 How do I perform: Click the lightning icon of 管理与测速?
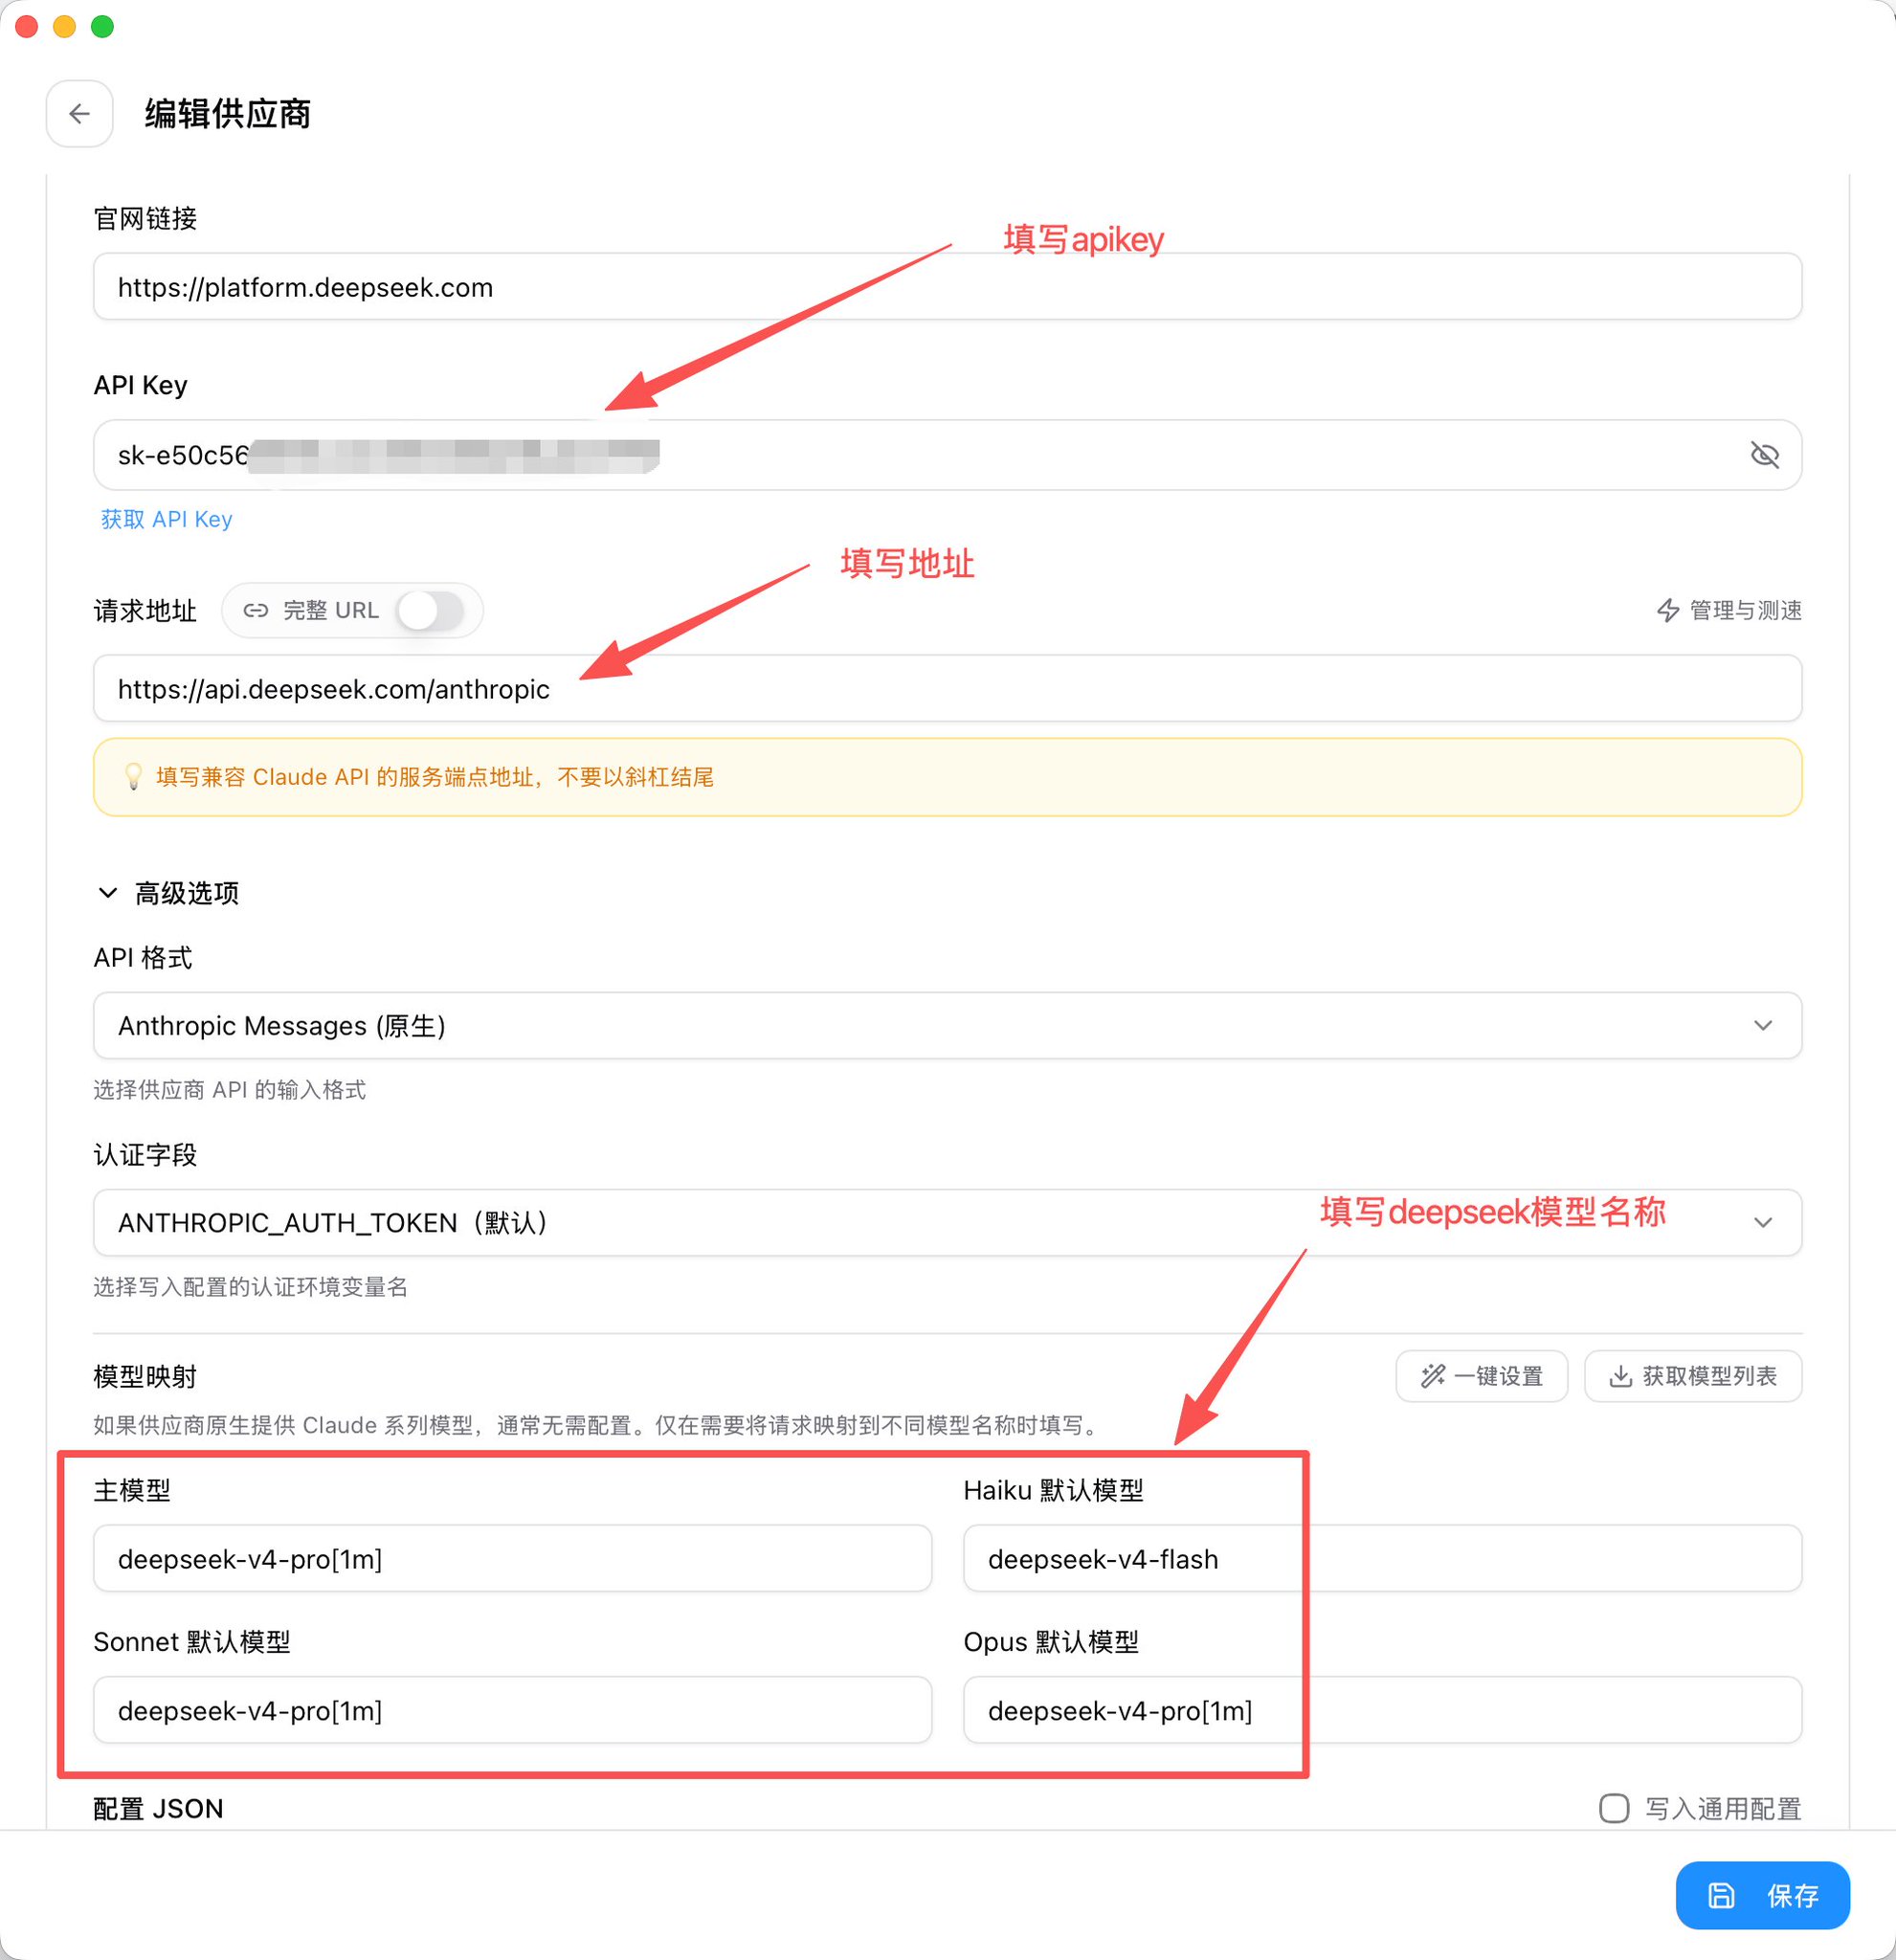(x=1668, y=610)
